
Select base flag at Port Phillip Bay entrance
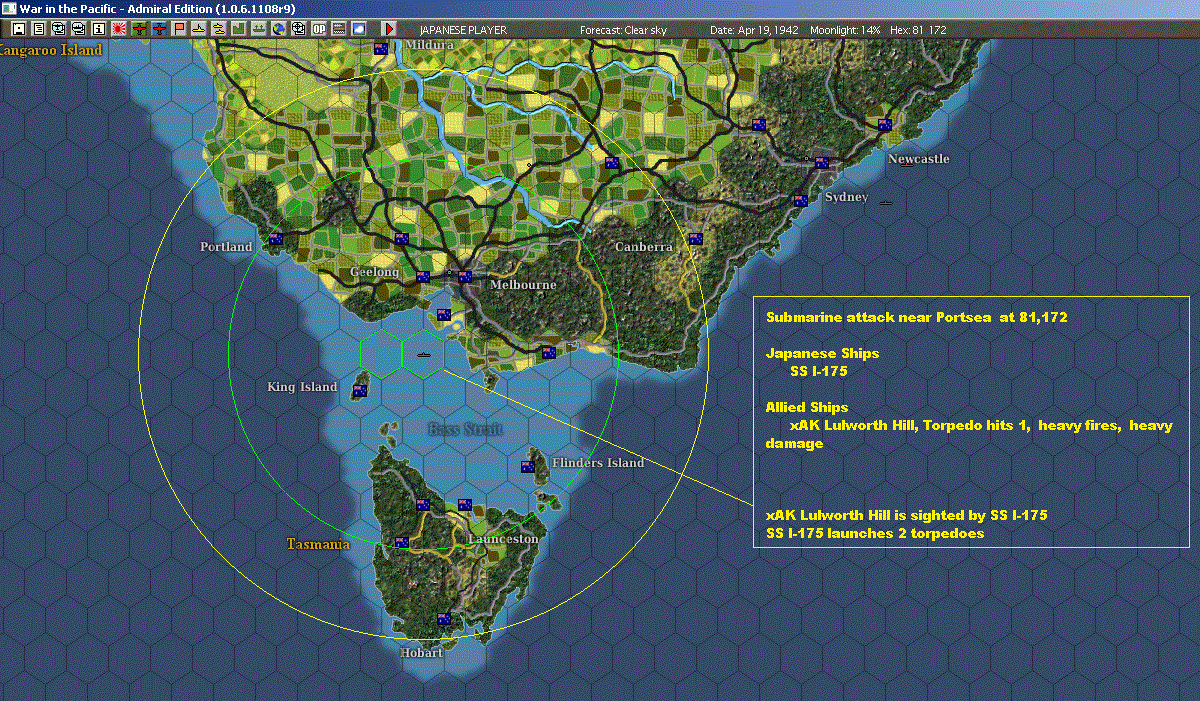coord(444,314)
